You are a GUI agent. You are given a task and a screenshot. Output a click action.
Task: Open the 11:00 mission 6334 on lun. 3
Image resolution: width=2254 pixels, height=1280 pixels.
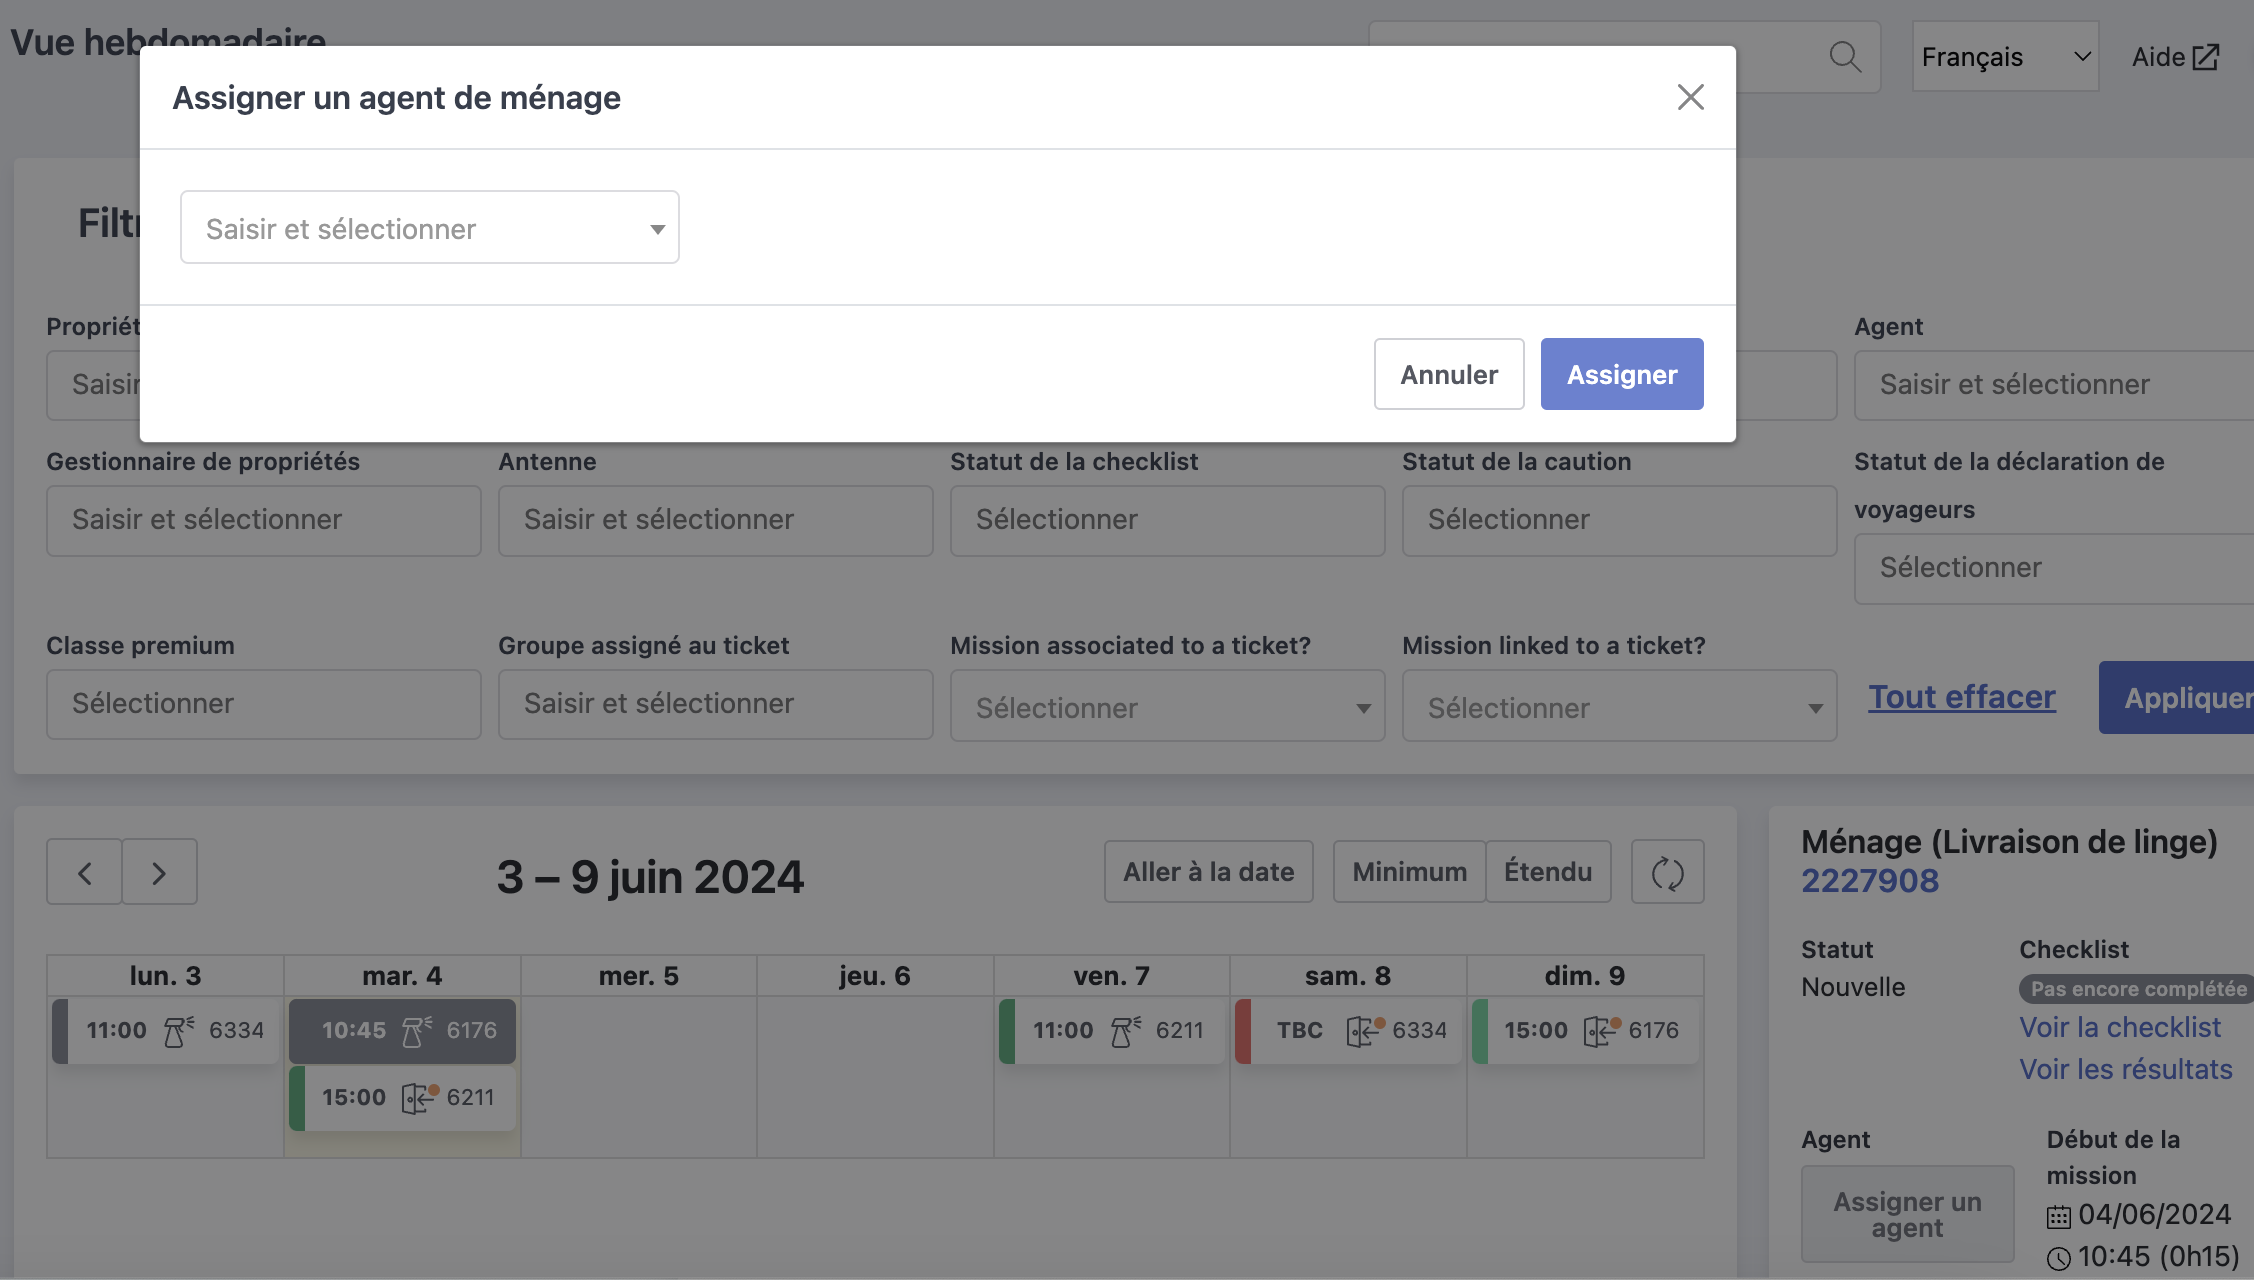pyautogui.click(x=166, y=1031)
